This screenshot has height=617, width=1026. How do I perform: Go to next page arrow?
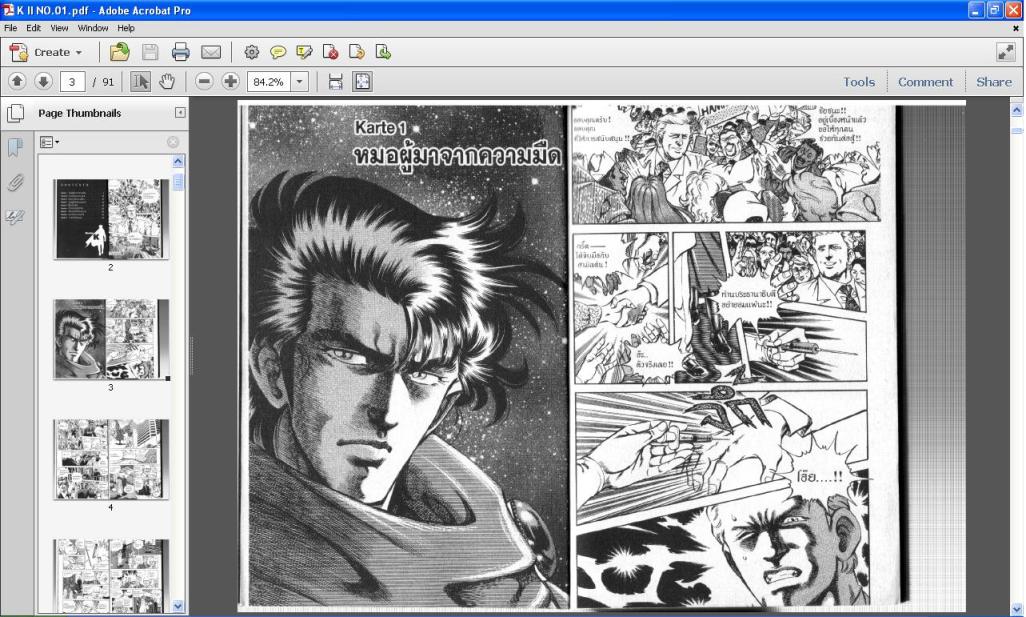pos(43,82)
